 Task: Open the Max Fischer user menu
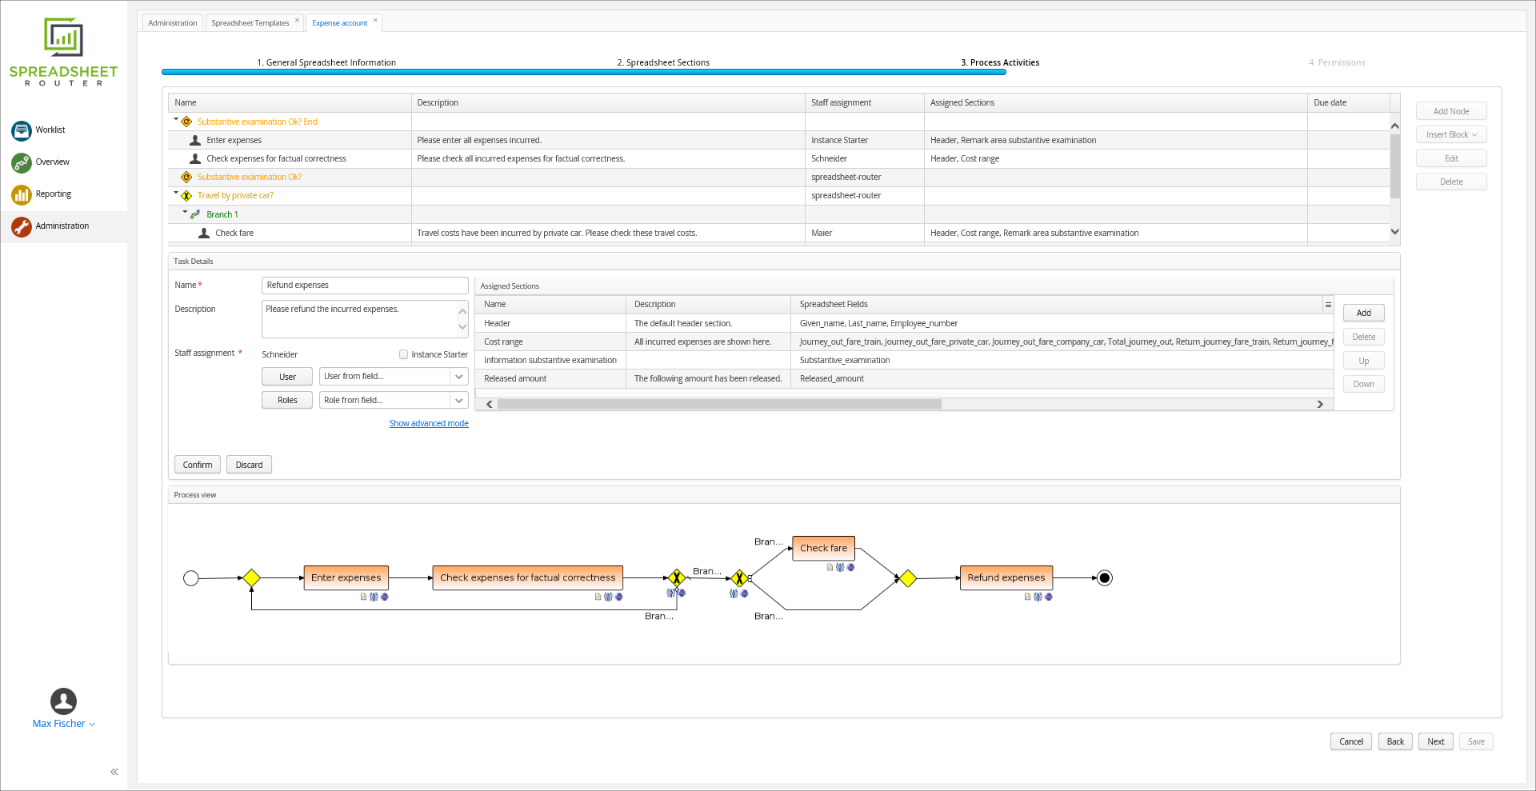63,724
